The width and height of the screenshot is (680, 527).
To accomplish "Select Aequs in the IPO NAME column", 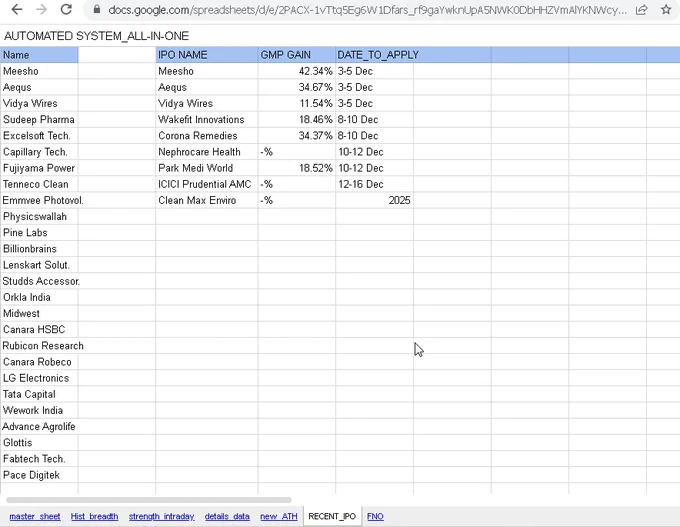I will pos(207,87).
